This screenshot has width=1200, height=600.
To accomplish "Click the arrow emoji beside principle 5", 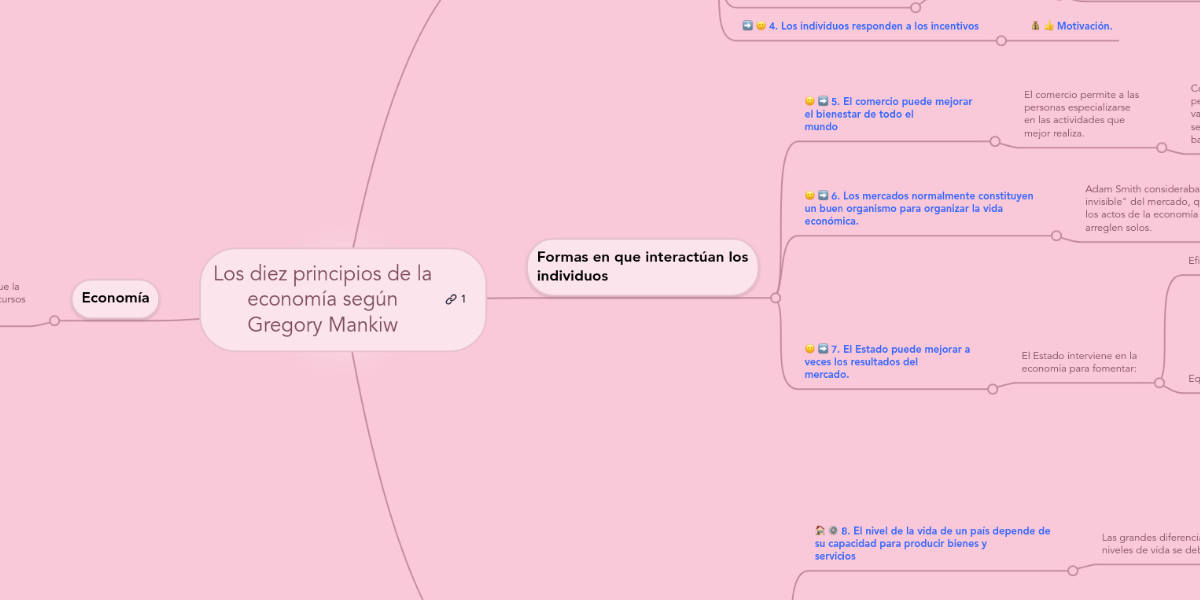I will click(822, 101).
